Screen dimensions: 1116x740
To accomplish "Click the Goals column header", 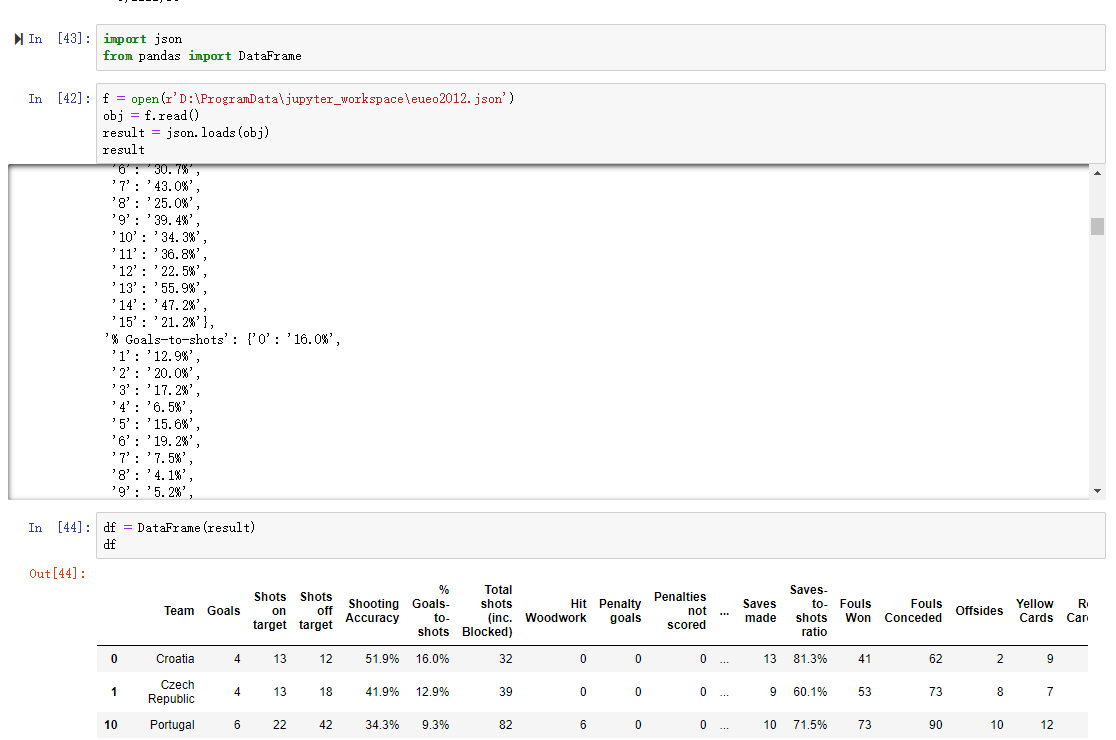I will 223,611.
